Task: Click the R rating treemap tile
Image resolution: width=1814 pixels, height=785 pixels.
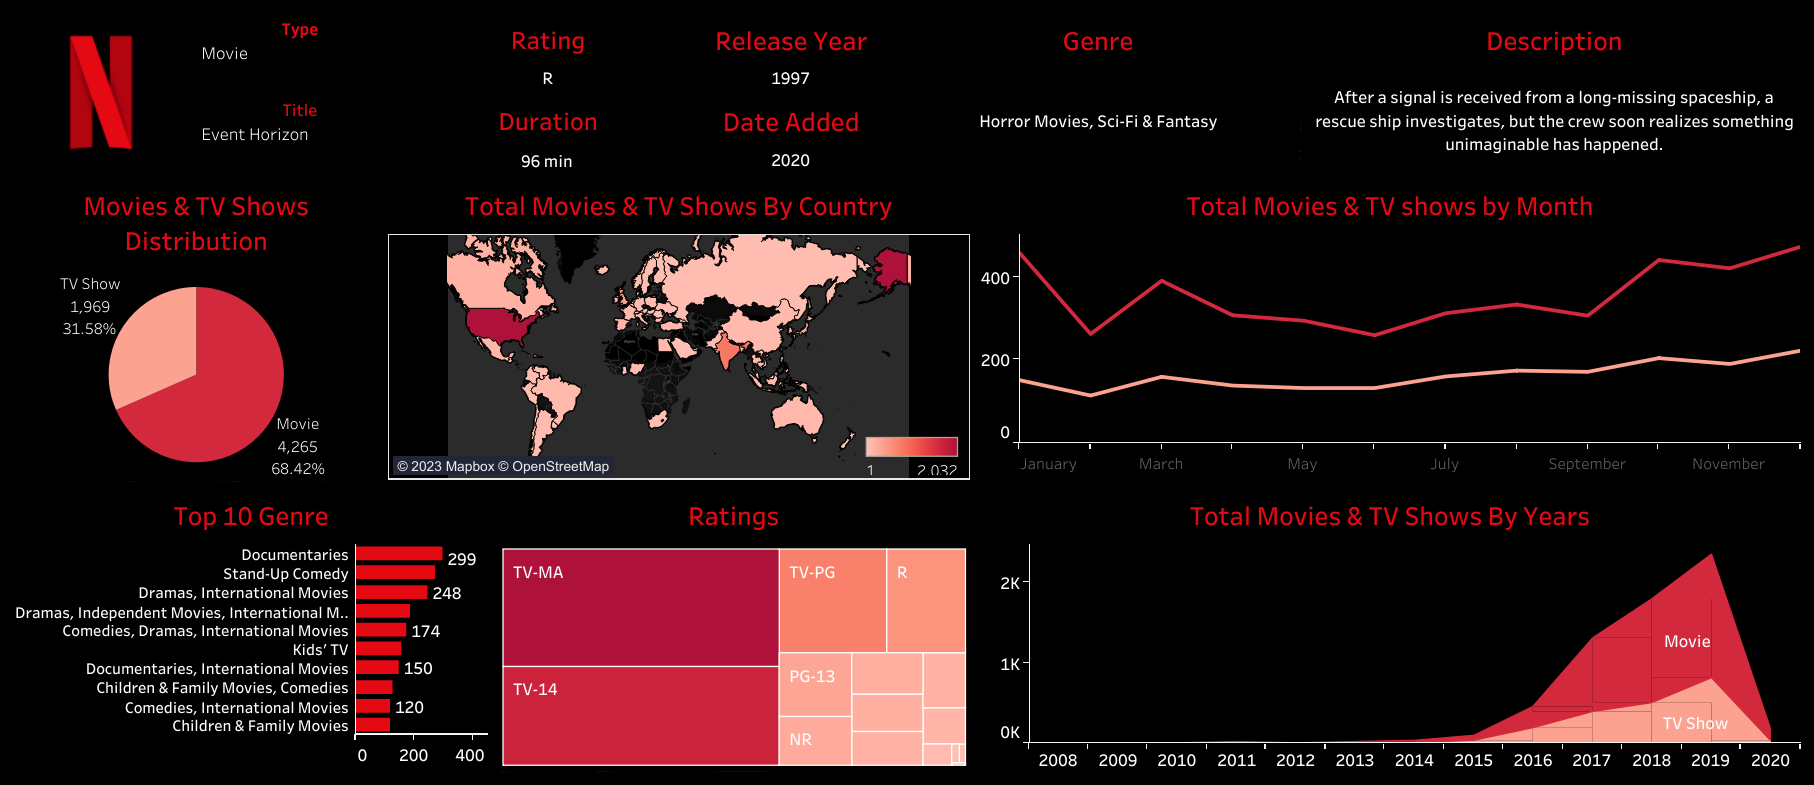Action: (926, 600)
